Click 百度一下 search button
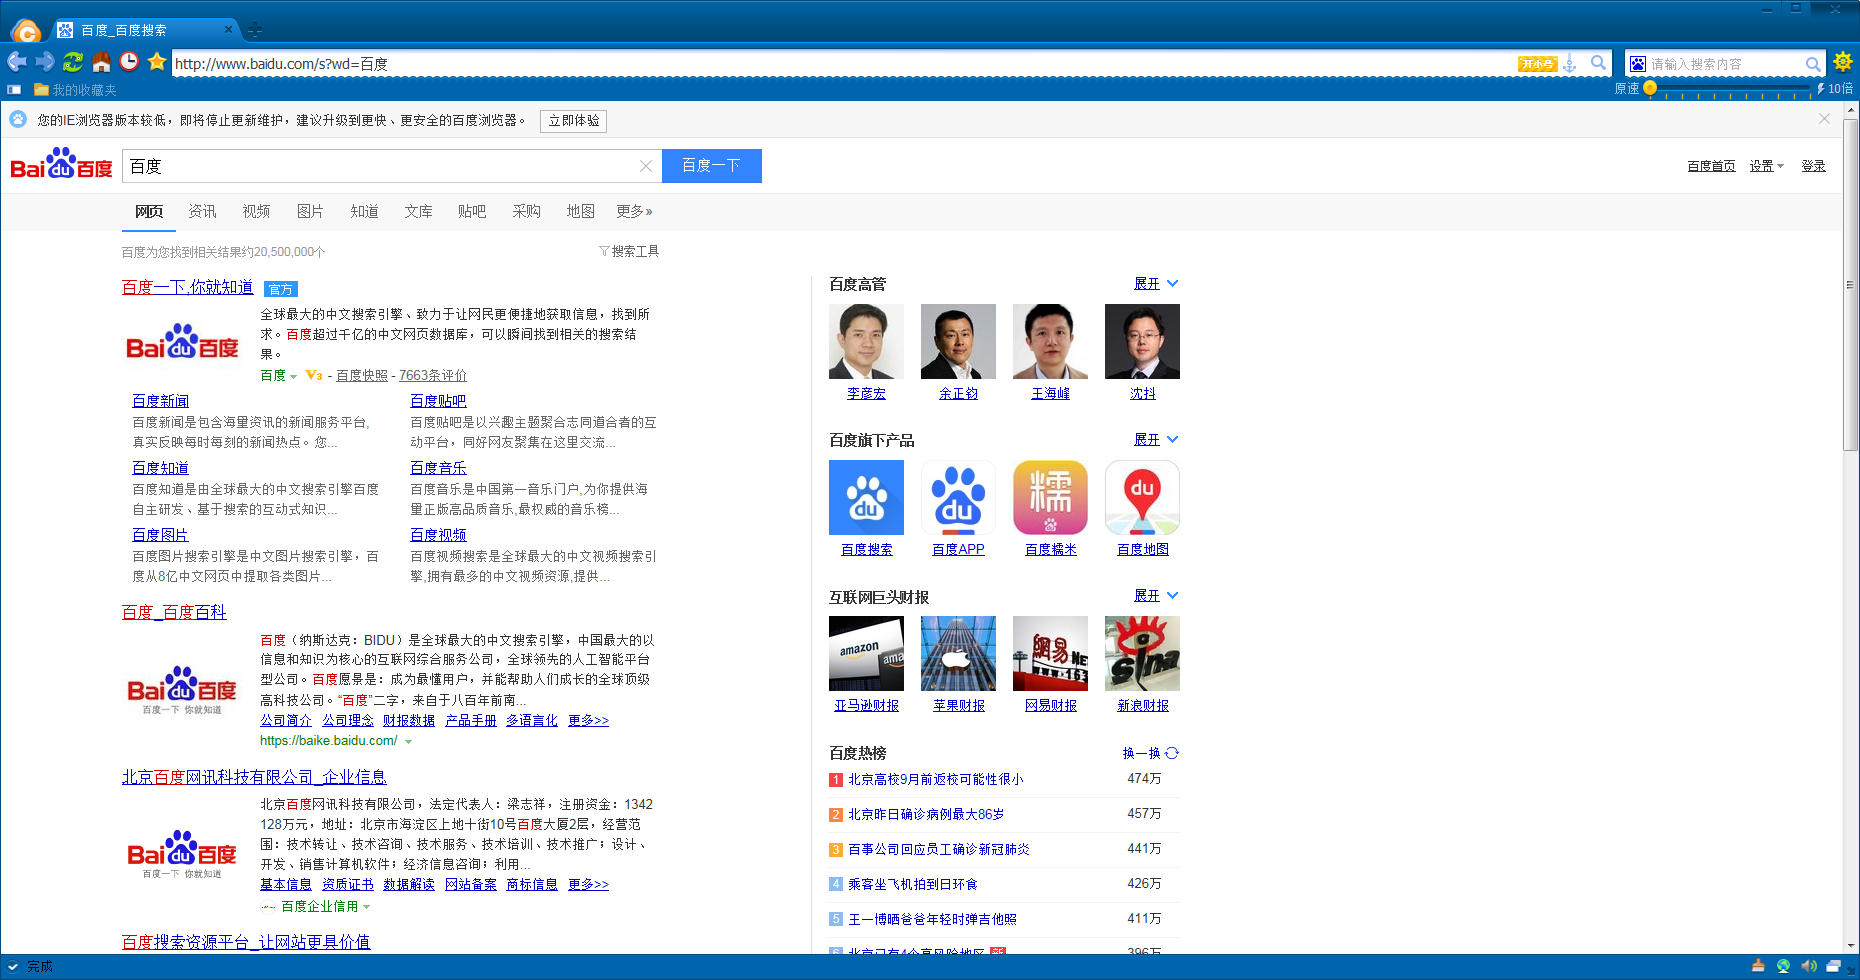The height and width of the screenshot is (980, 1860). point(712,166)
